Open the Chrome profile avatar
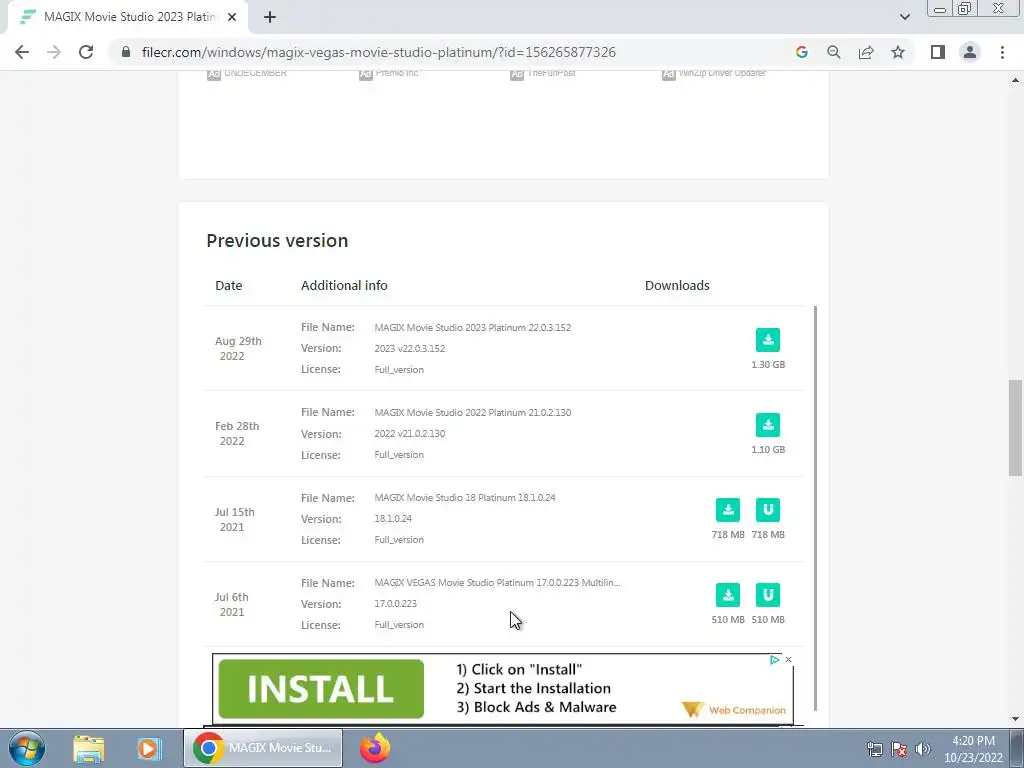This screenshot has width=1024, height=768. pos(970,52)
